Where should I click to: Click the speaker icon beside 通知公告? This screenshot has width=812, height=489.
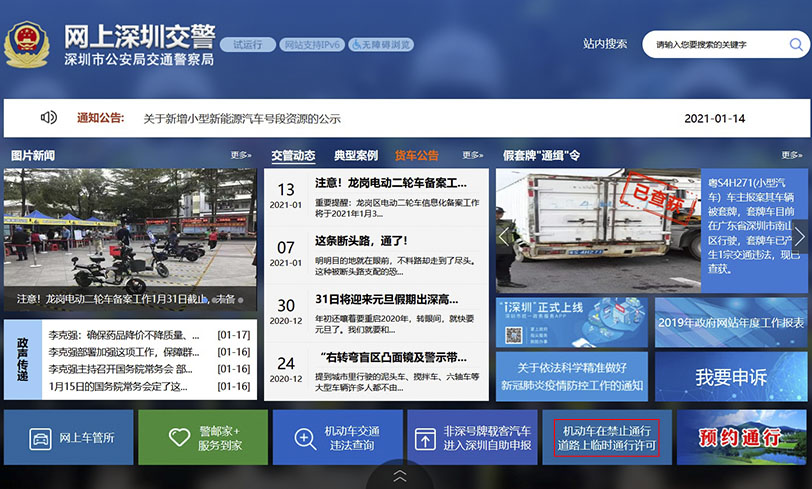tap(48, 118)
